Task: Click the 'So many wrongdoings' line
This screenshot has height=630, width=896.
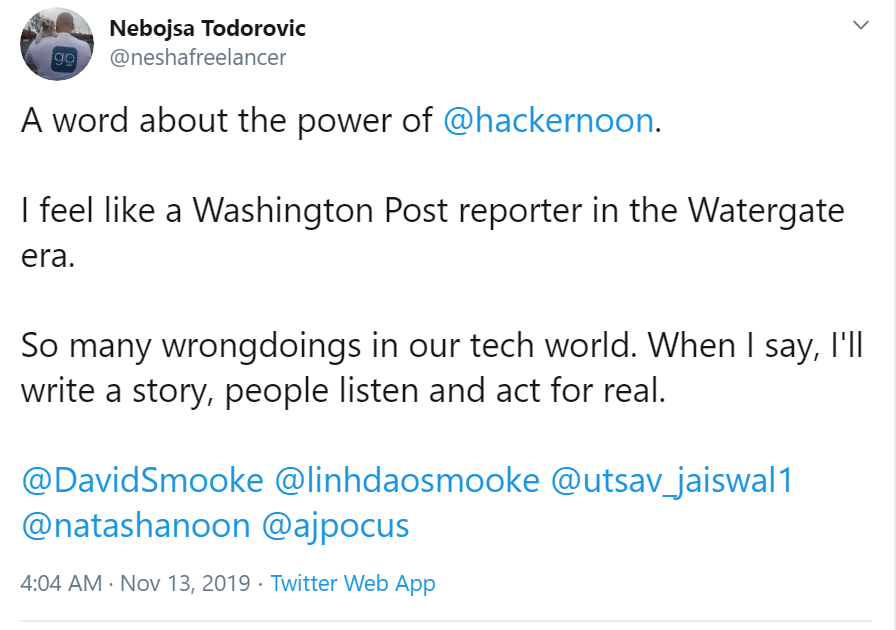Action: [x=442, y=345]
